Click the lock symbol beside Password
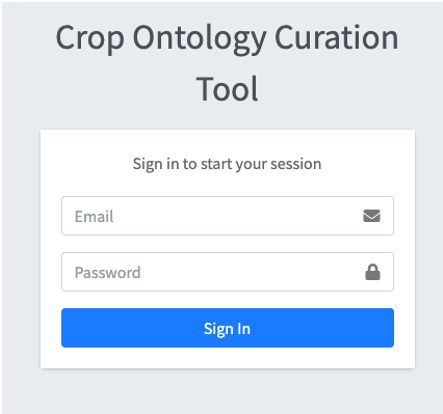Screen dimensions: 443x414 point(373,272)
